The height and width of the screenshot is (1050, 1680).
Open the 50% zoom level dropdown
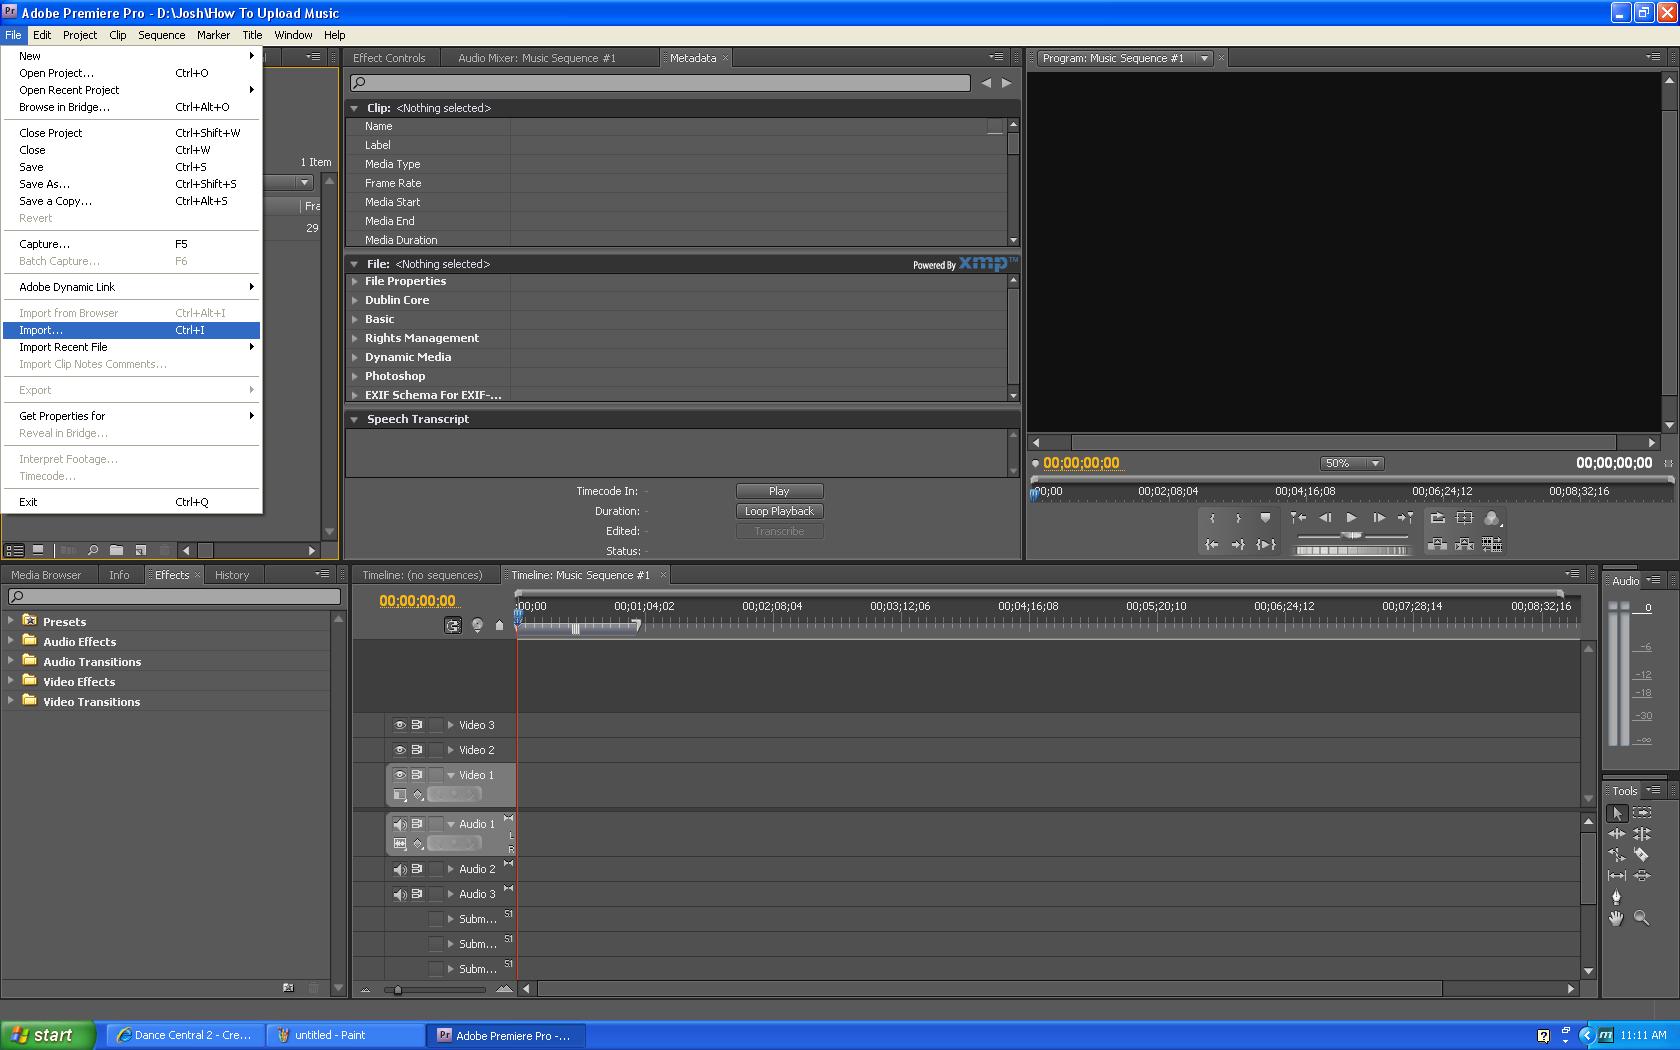coord(1352,463)
